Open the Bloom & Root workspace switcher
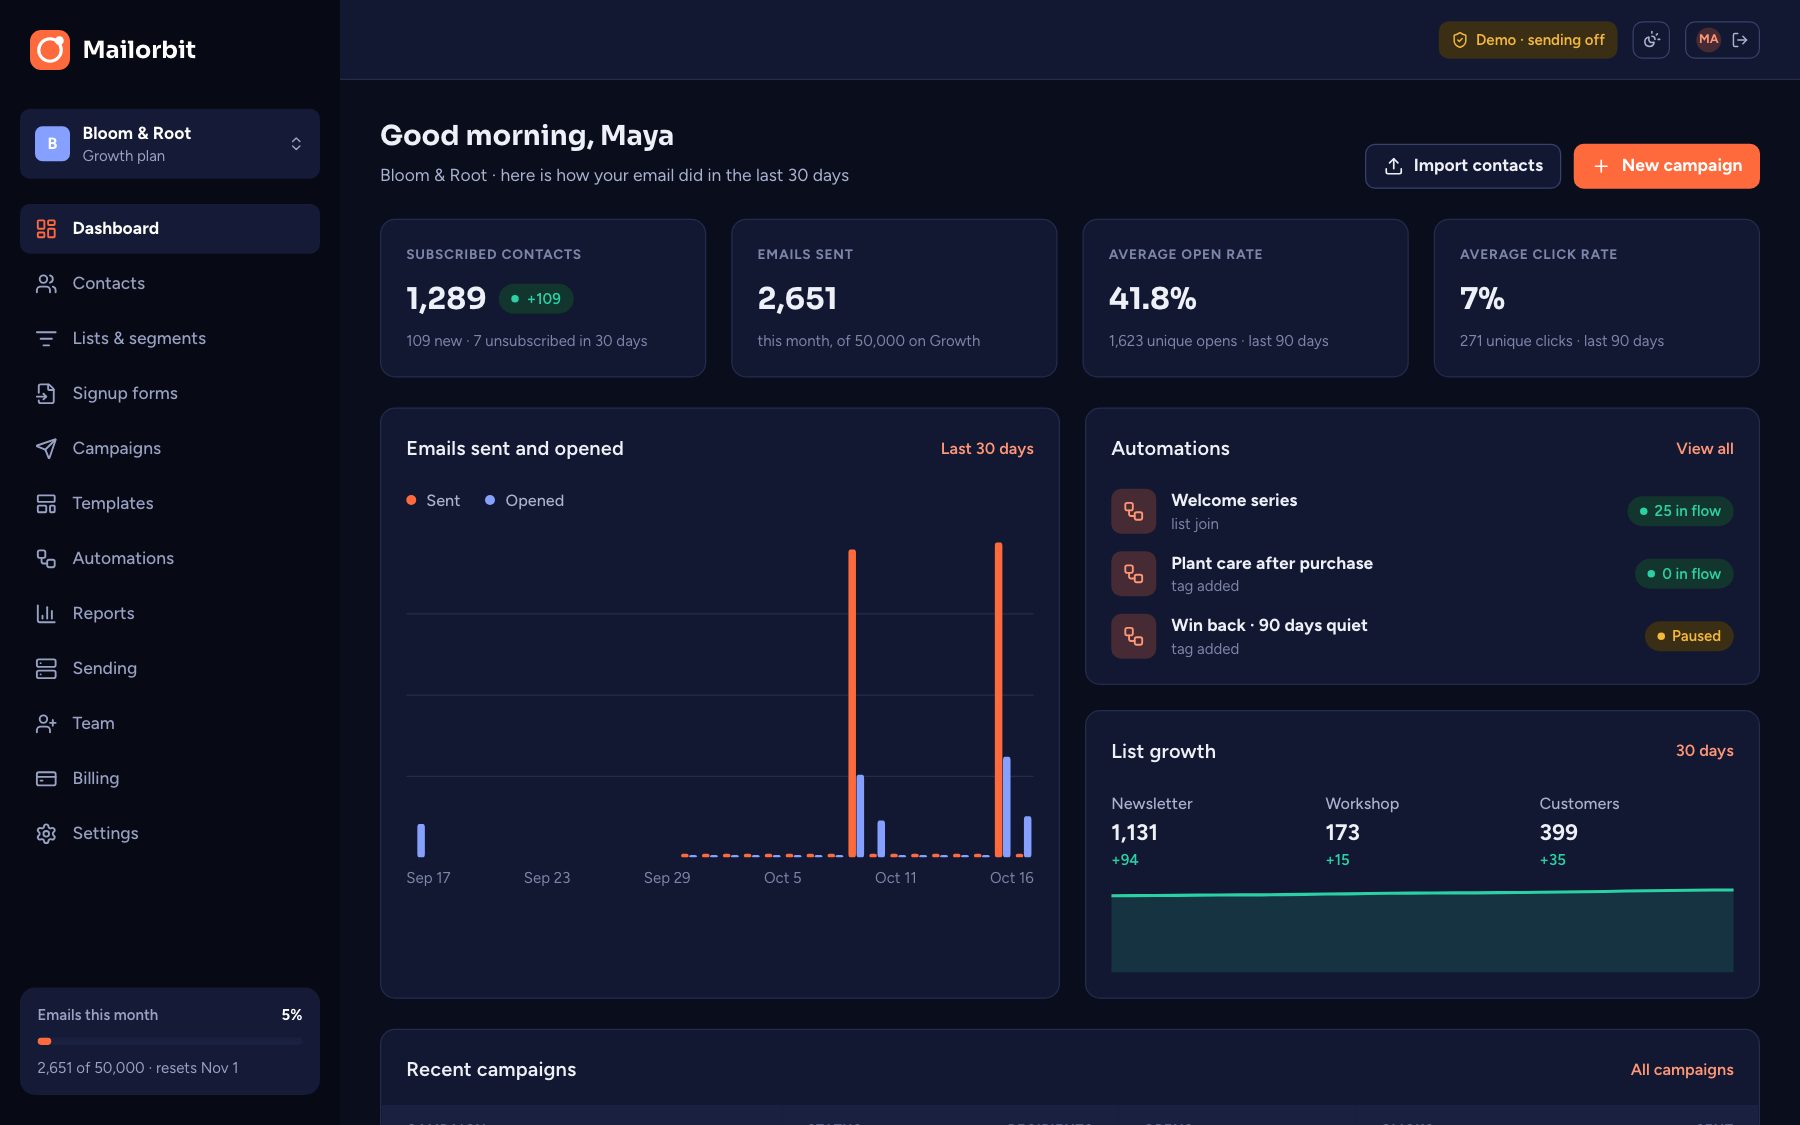This screenshot has width=1800, height=1125. tap(170, 144)
